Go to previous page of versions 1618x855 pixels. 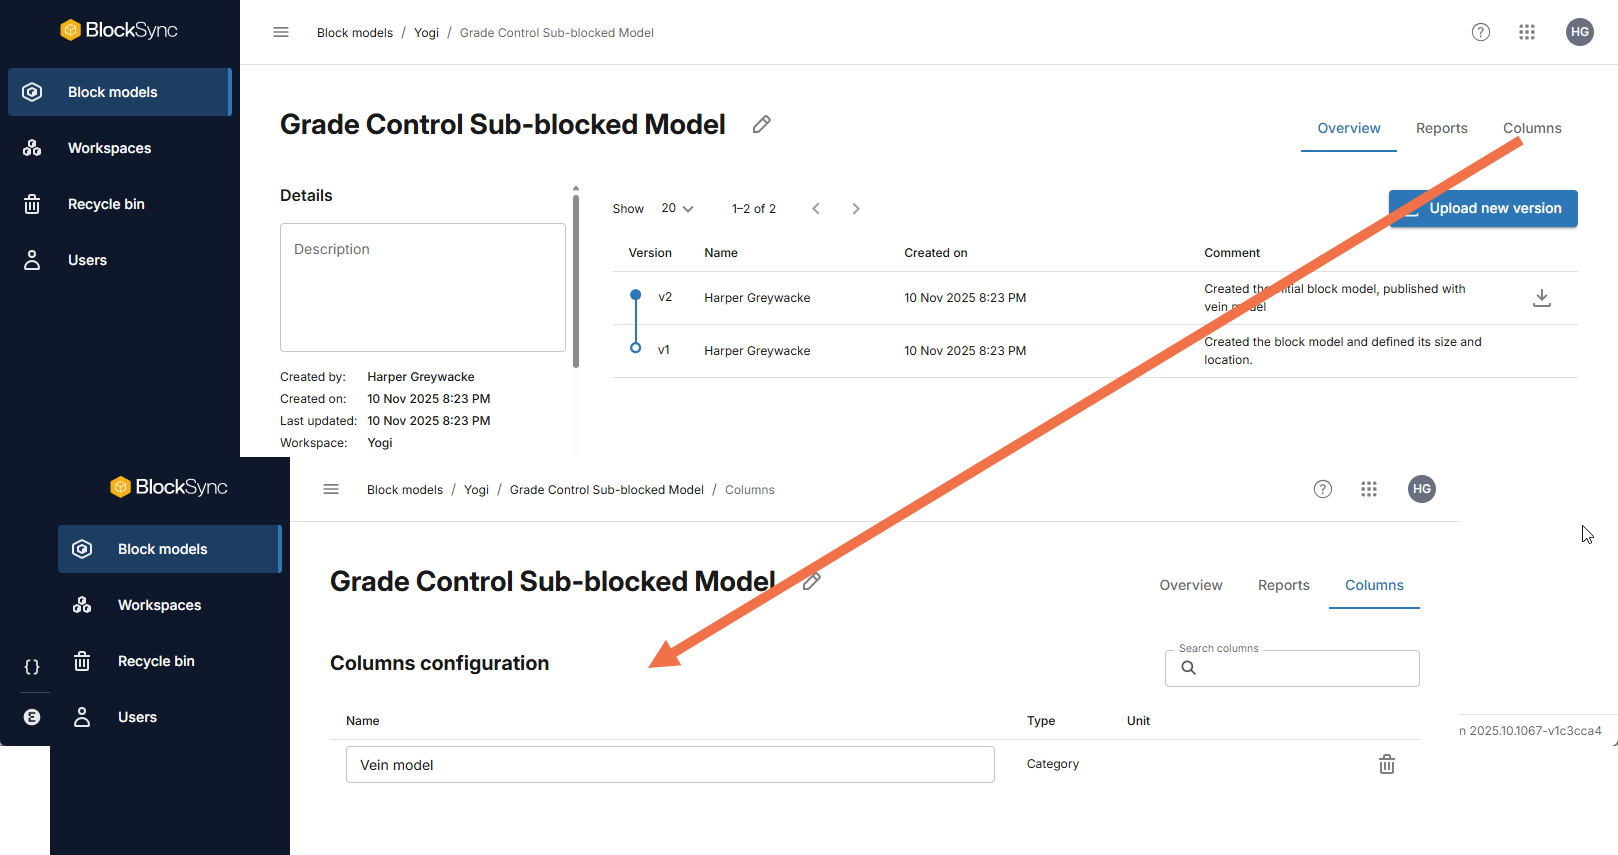(816, 209)
